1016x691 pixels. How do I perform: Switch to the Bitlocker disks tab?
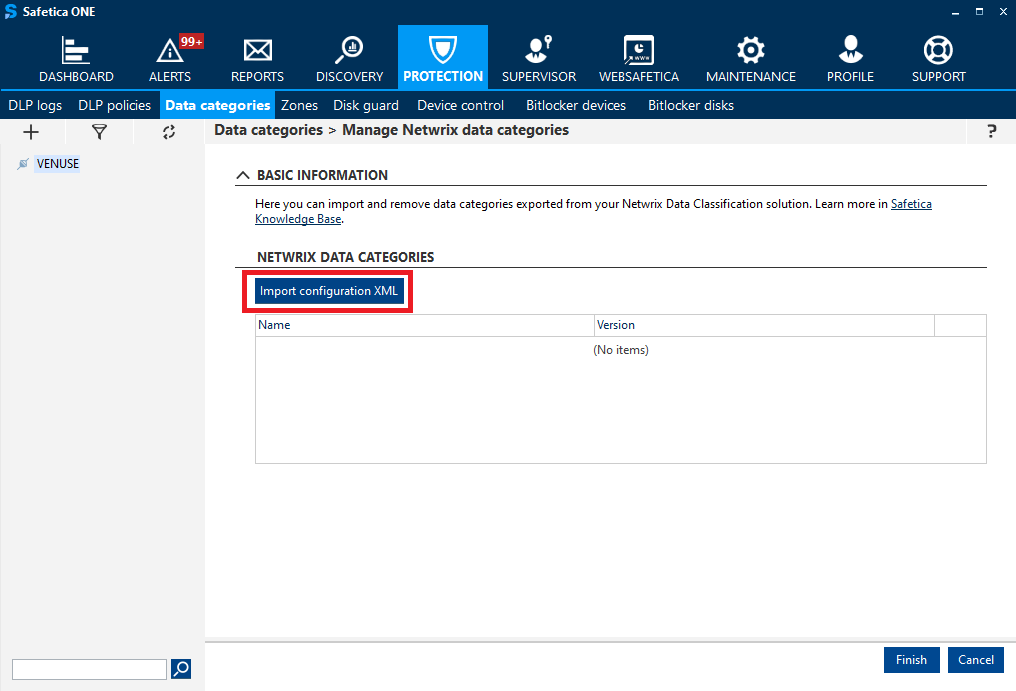(x=691, y=105)
